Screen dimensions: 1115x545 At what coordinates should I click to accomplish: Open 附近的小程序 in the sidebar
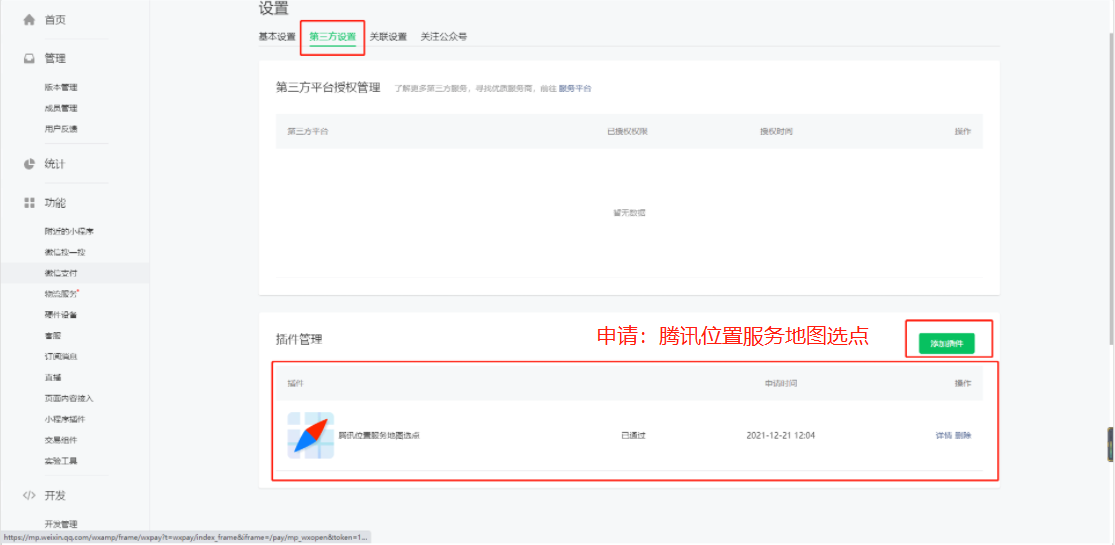(x=69, y=231)
